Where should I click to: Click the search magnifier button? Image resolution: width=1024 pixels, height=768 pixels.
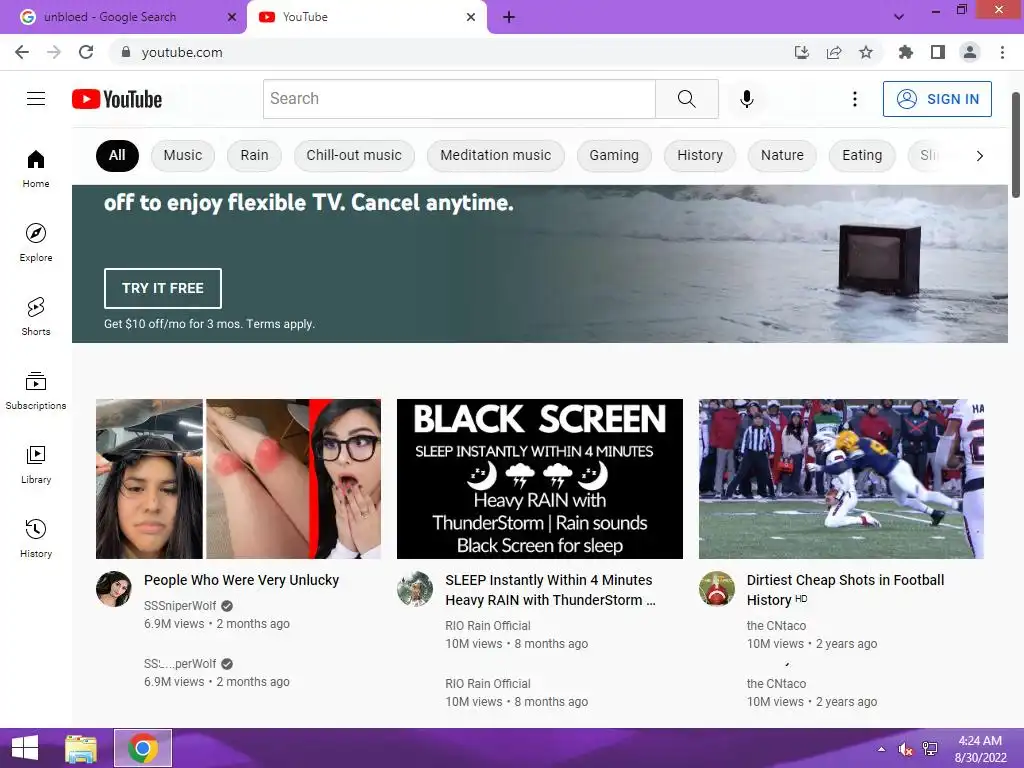click(686, 99)
